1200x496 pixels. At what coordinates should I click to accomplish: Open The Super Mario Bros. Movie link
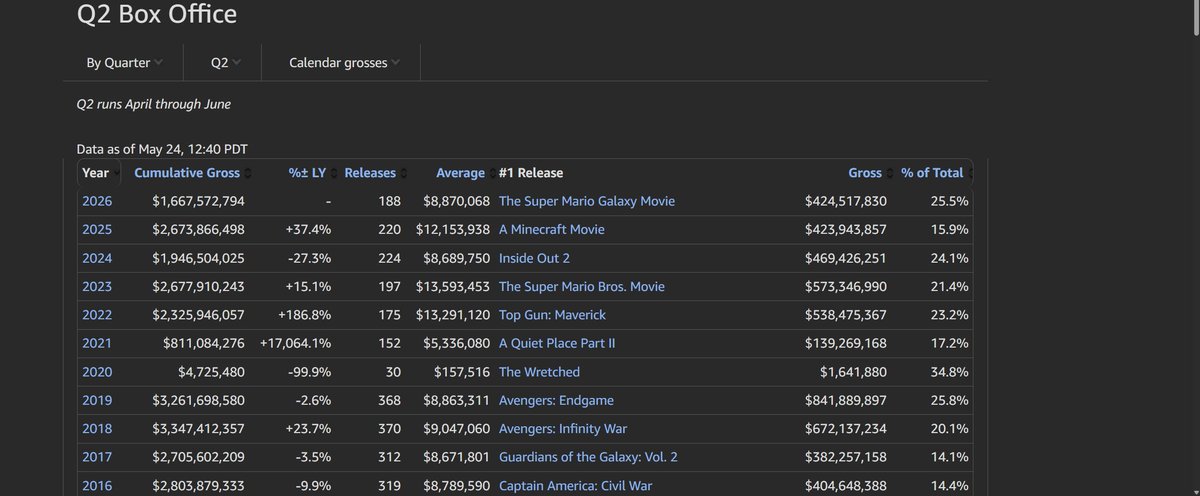[581, 286]
